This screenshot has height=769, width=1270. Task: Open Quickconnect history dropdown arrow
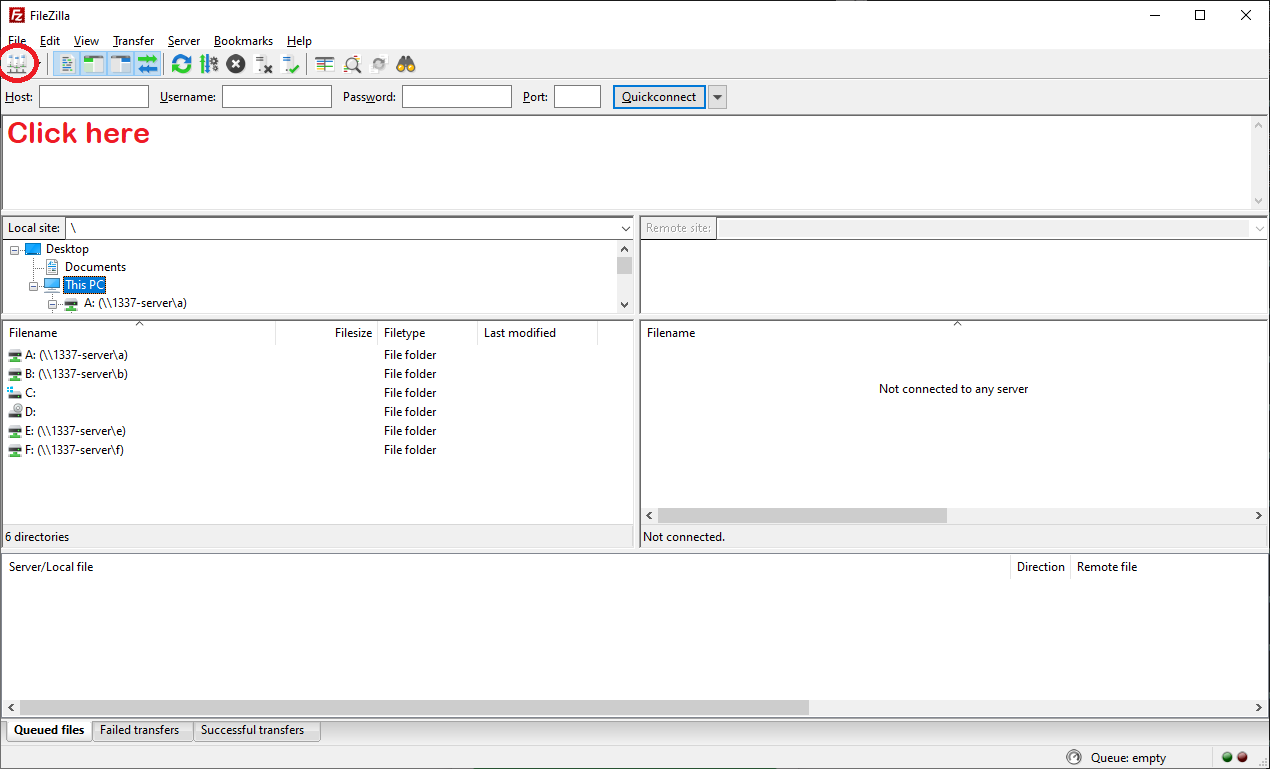tap(717, 97)
